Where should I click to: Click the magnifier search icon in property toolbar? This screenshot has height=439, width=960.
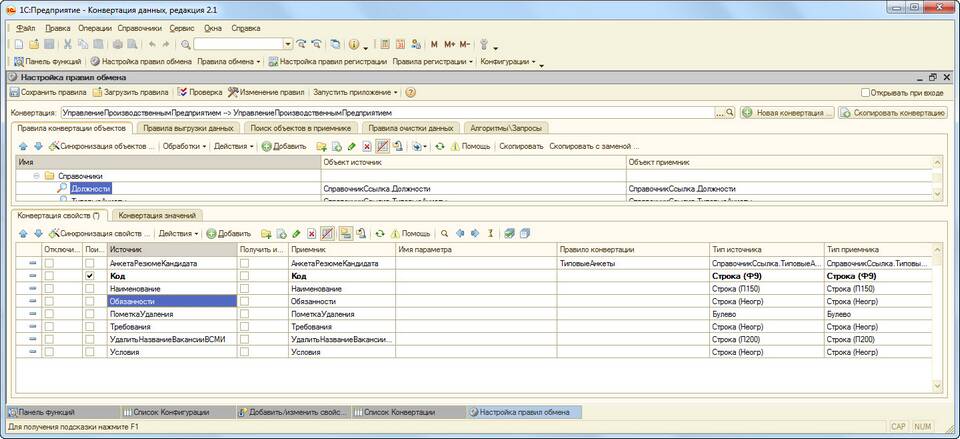click(x=445, y=233)
